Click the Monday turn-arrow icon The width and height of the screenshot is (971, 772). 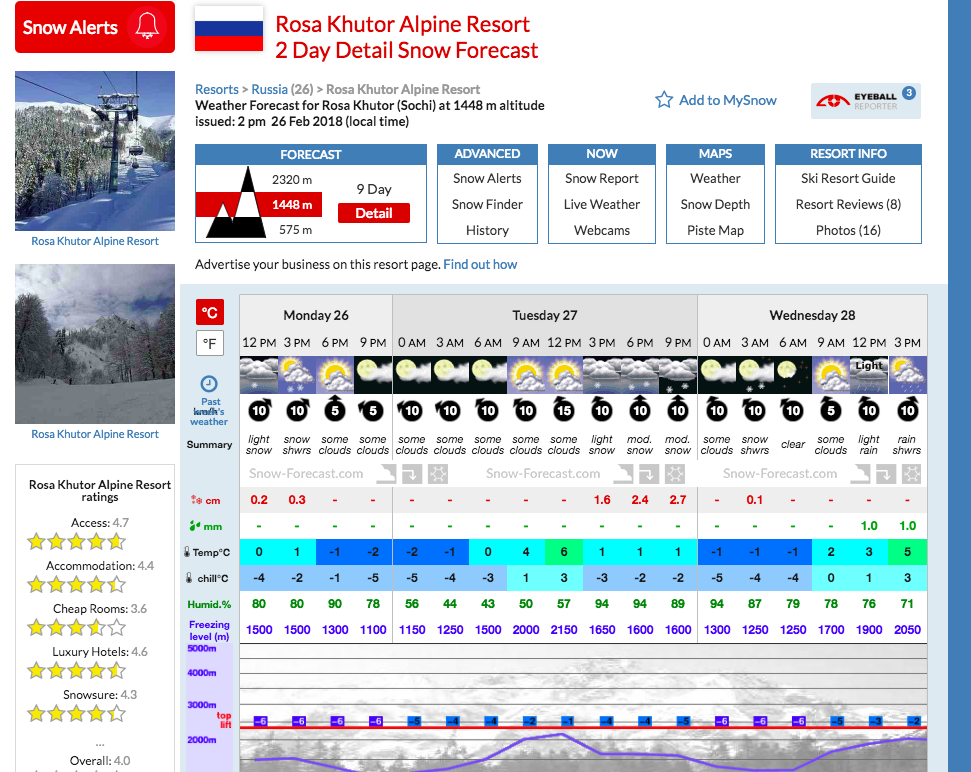pyautogui.click(x=412, y=474)
